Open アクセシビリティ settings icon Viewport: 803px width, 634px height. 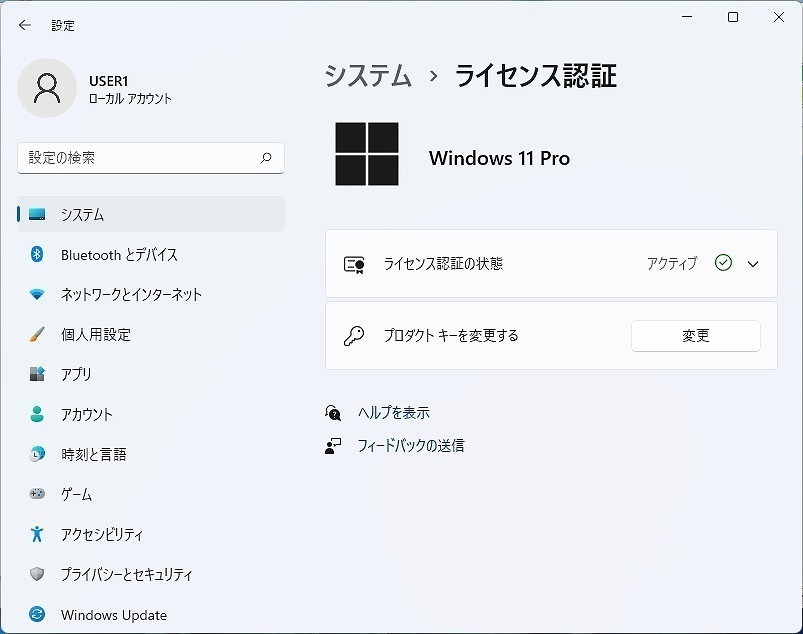pyautogui.click(x=36, y=535)
